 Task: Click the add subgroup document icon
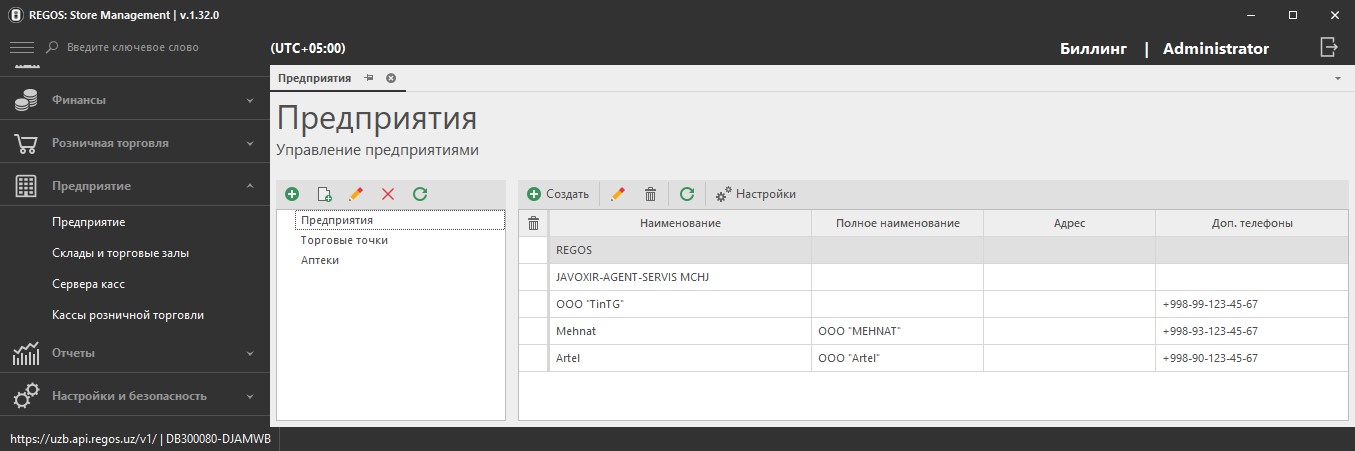coord(324,194)
